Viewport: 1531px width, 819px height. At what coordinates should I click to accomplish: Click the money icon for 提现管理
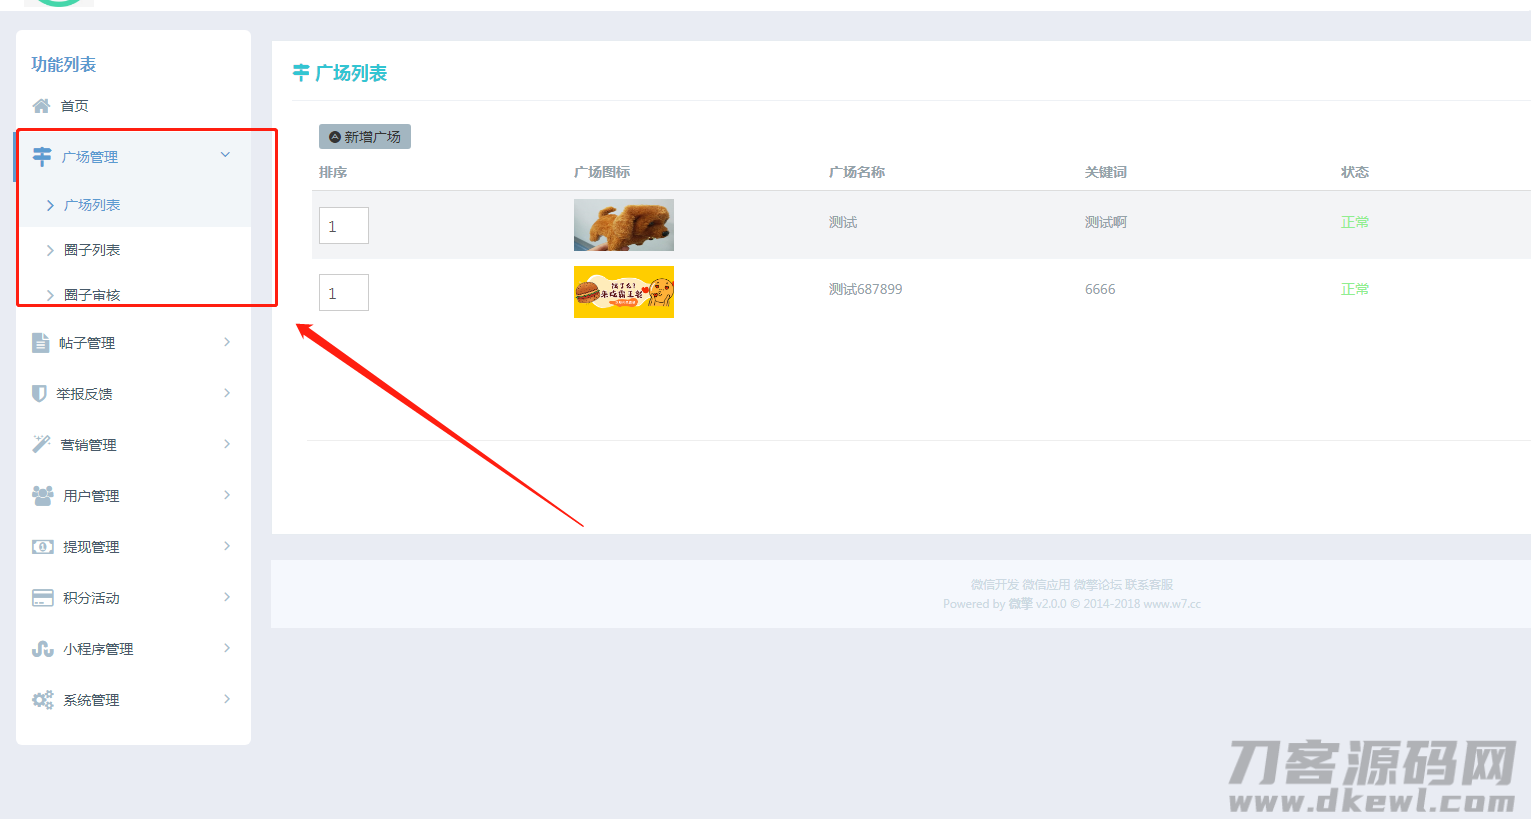42,547
